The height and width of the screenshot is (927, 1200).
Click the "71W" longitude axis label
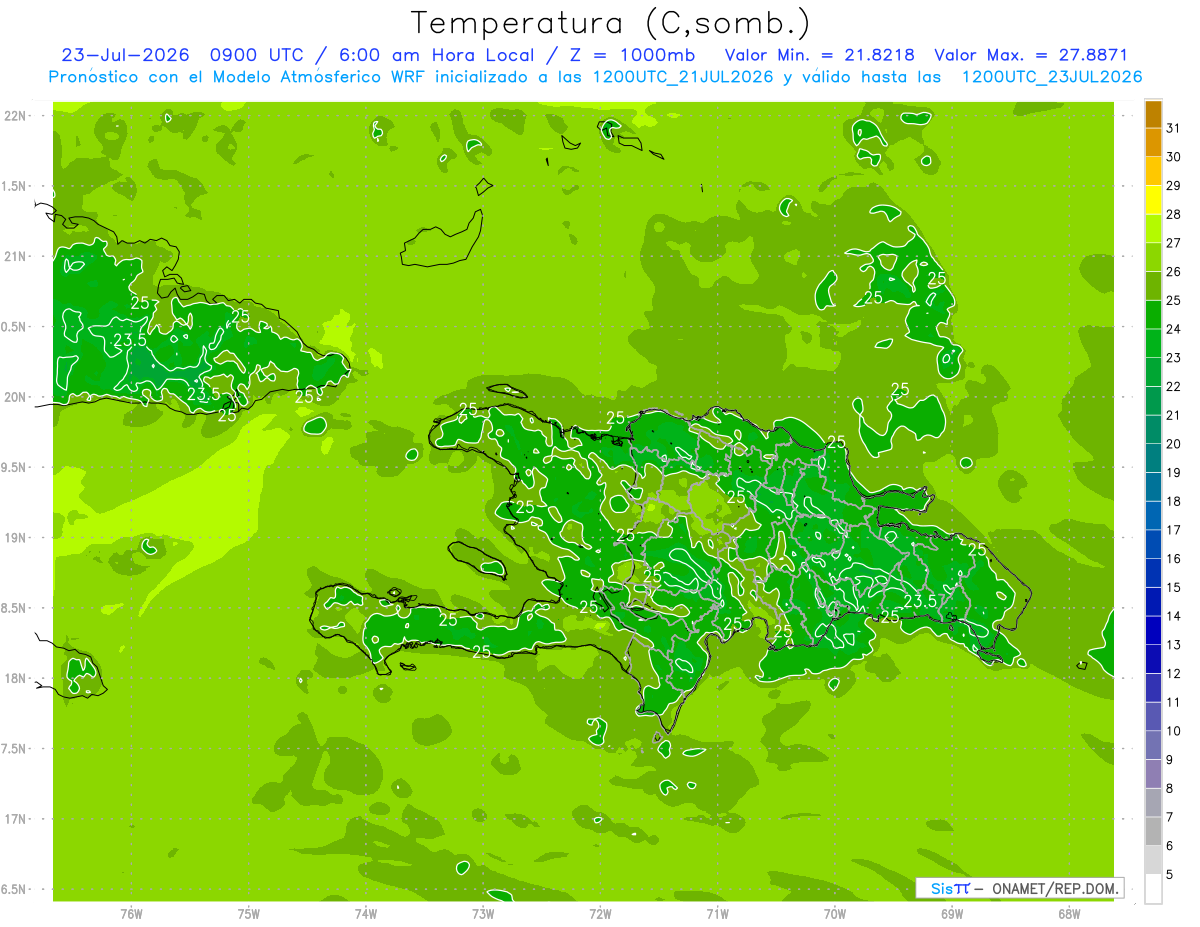click(x=717, y=913)
